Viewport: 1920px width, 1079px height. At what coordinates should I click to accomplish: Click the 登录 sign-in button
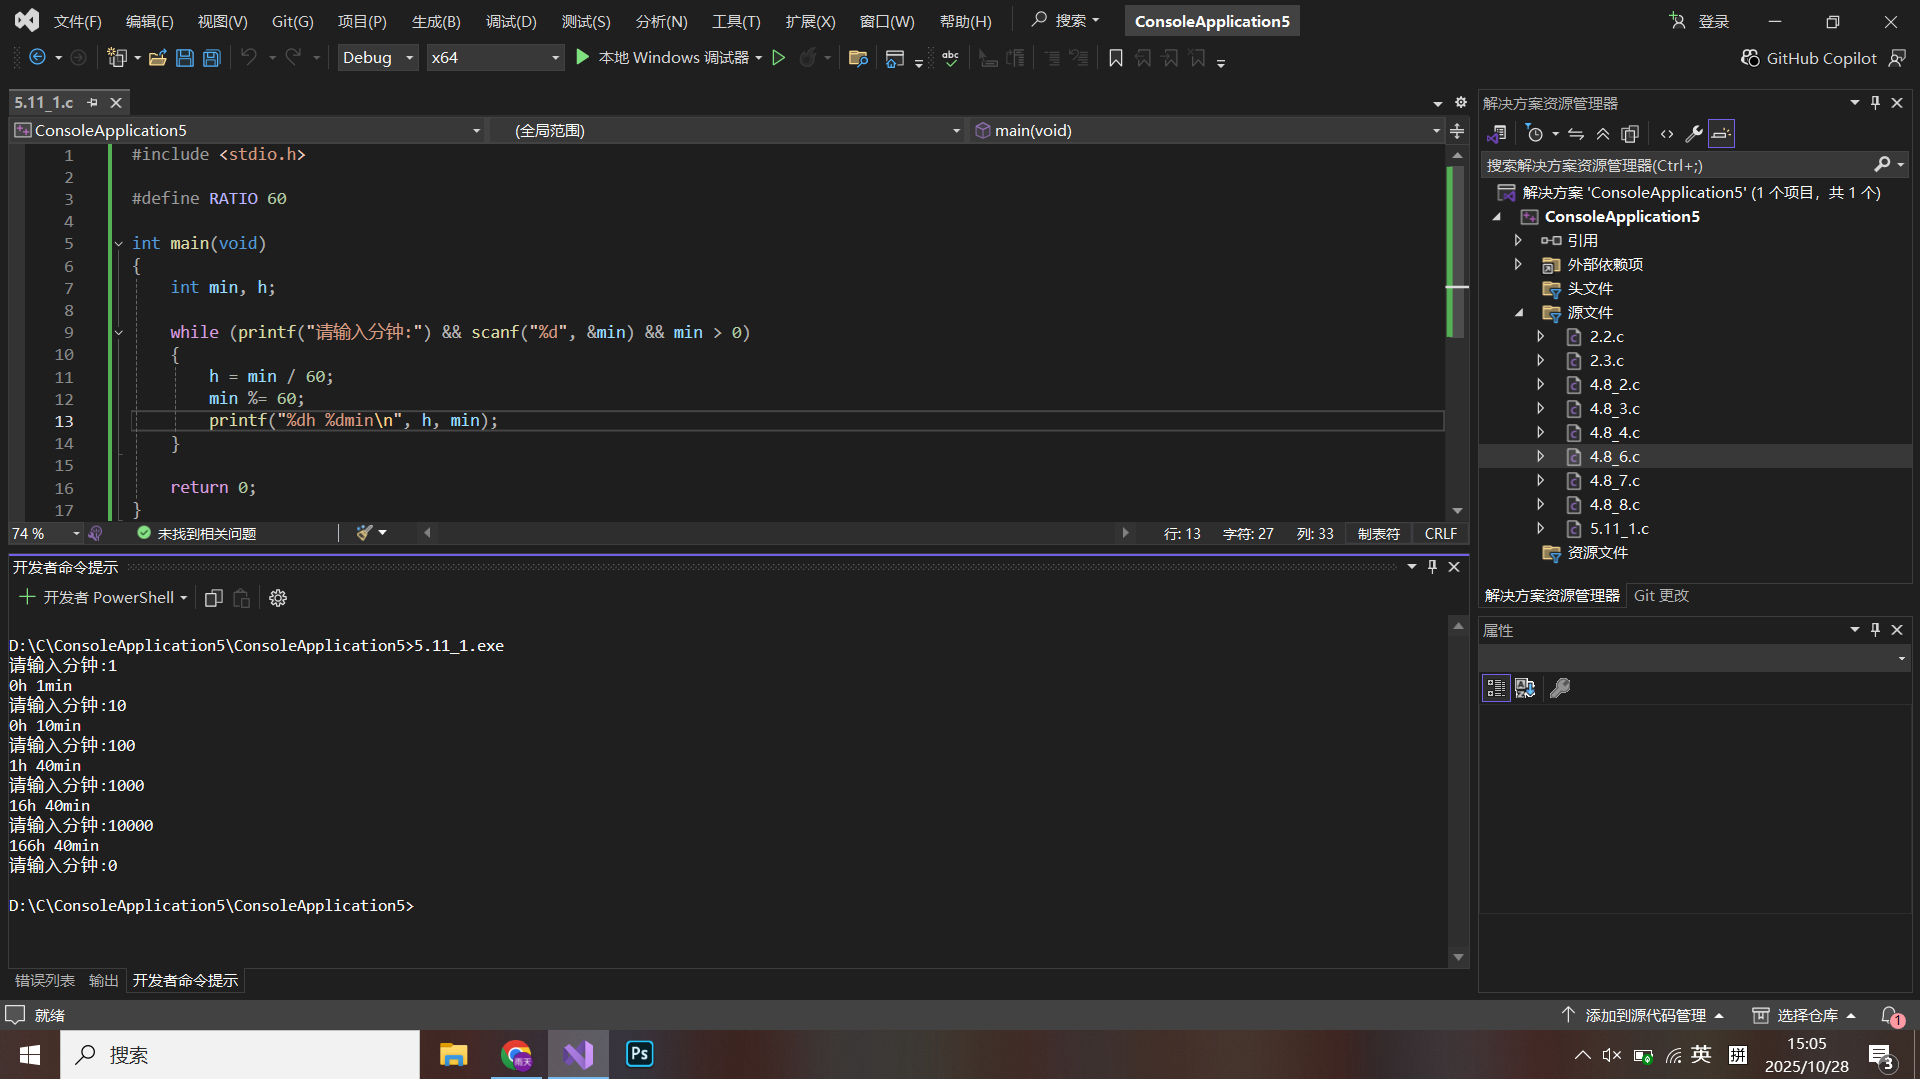[x=1700, y=21]
